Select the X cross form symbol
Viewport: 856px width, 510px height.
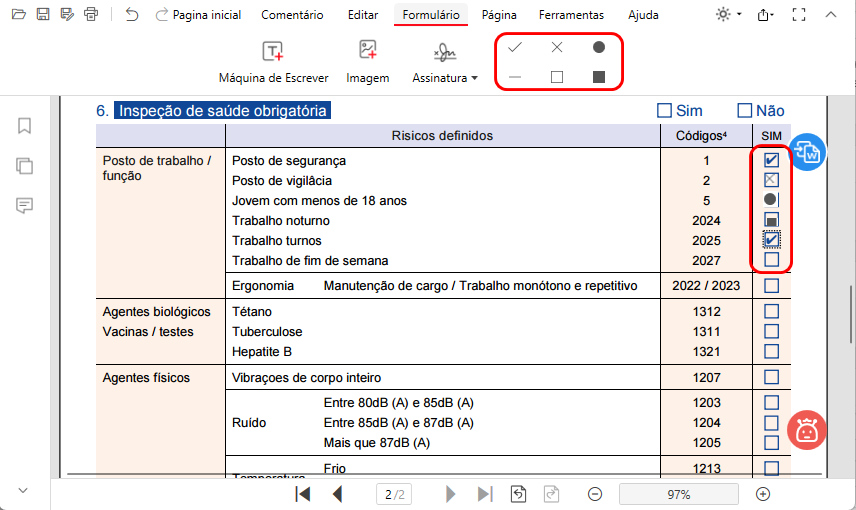pyautogui.click(x=557, y=48)
